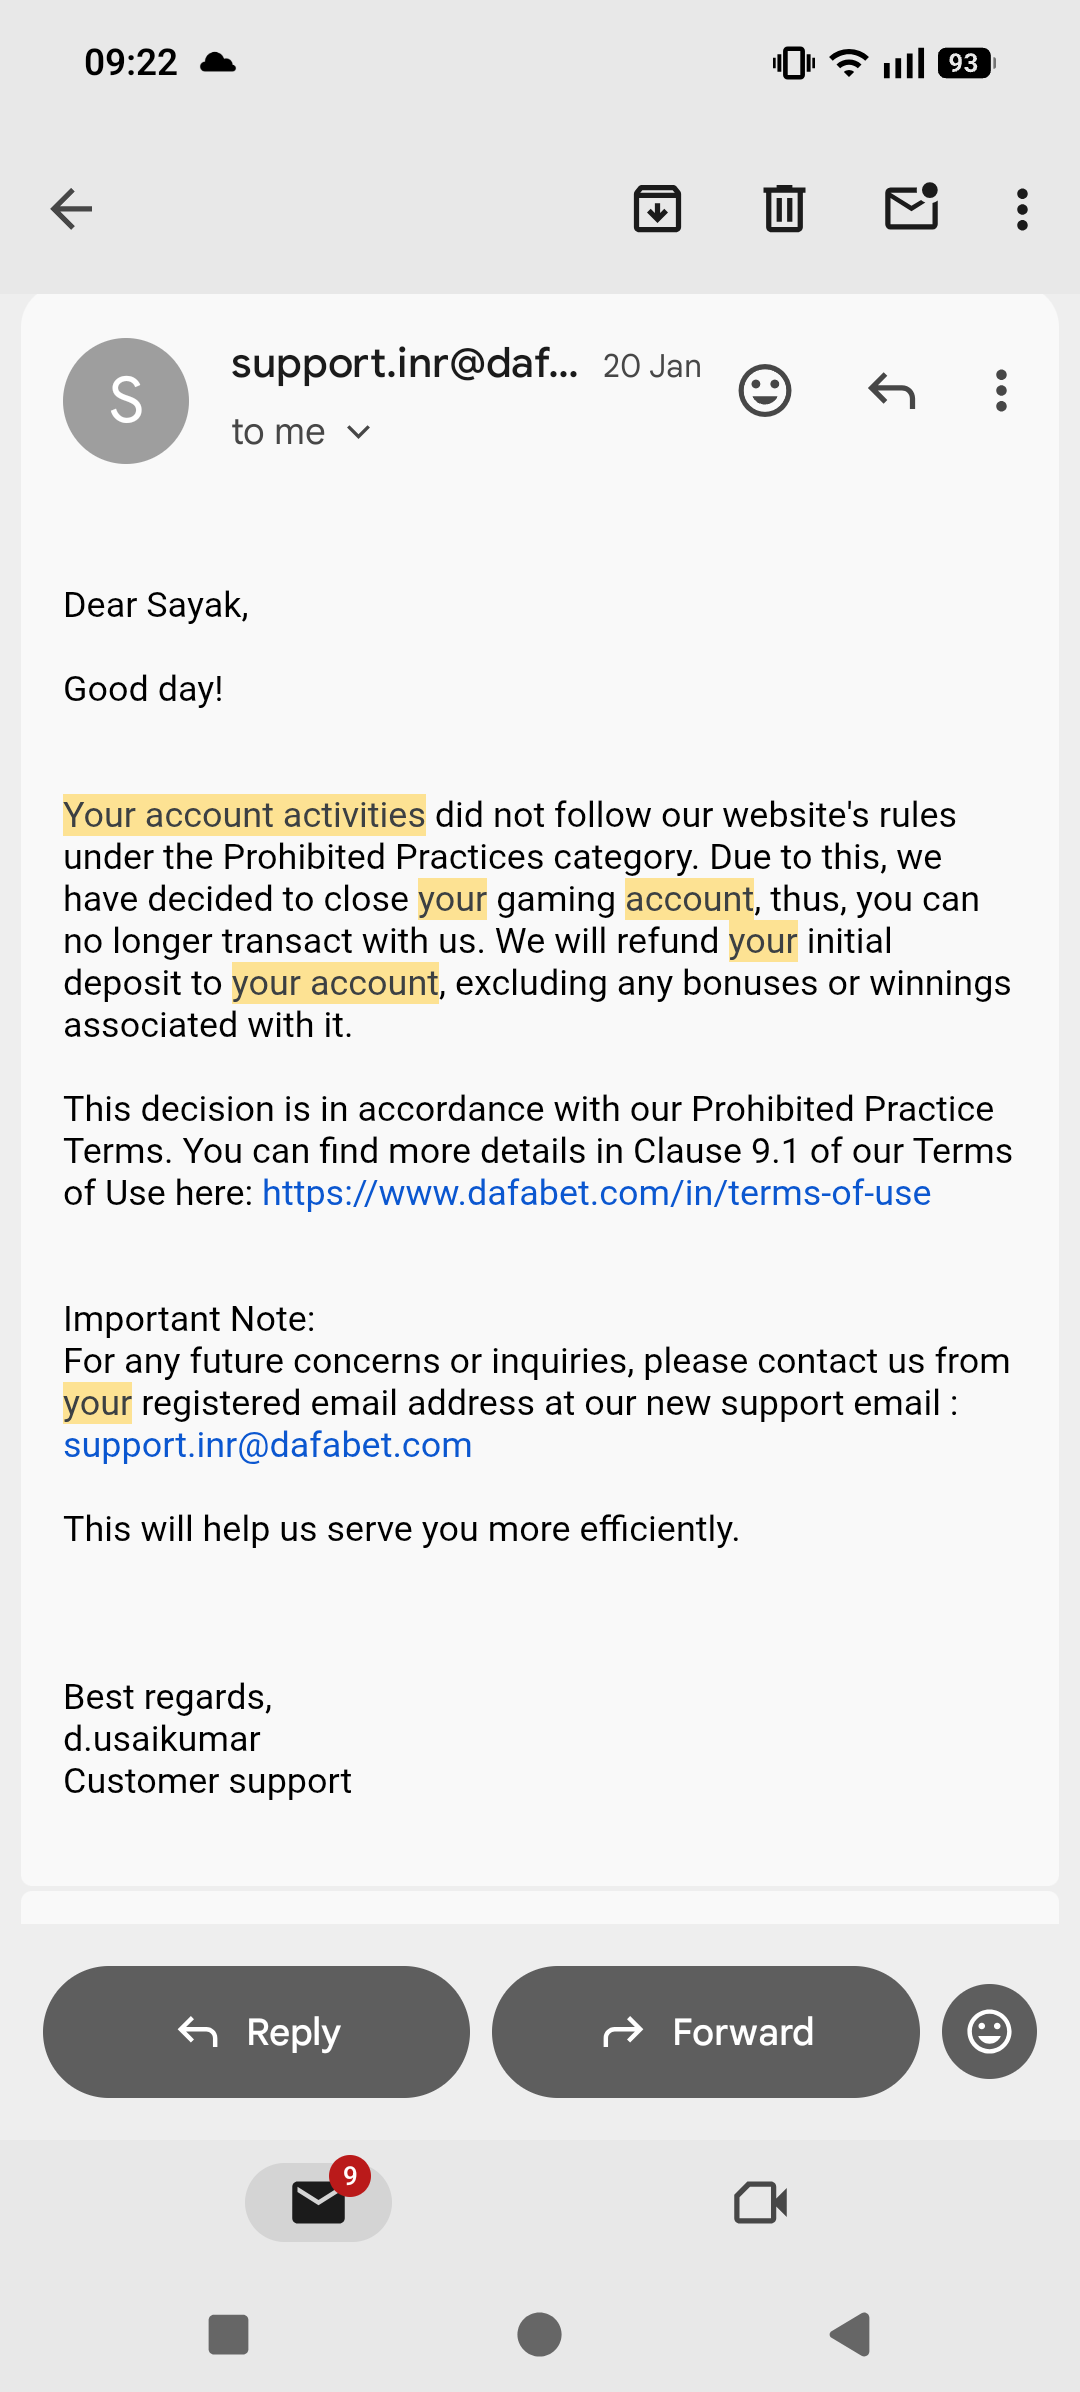Open top toolbar three-dot overflow menu
This screenshot has height=2392, width=1080.
coord(1022,209)
